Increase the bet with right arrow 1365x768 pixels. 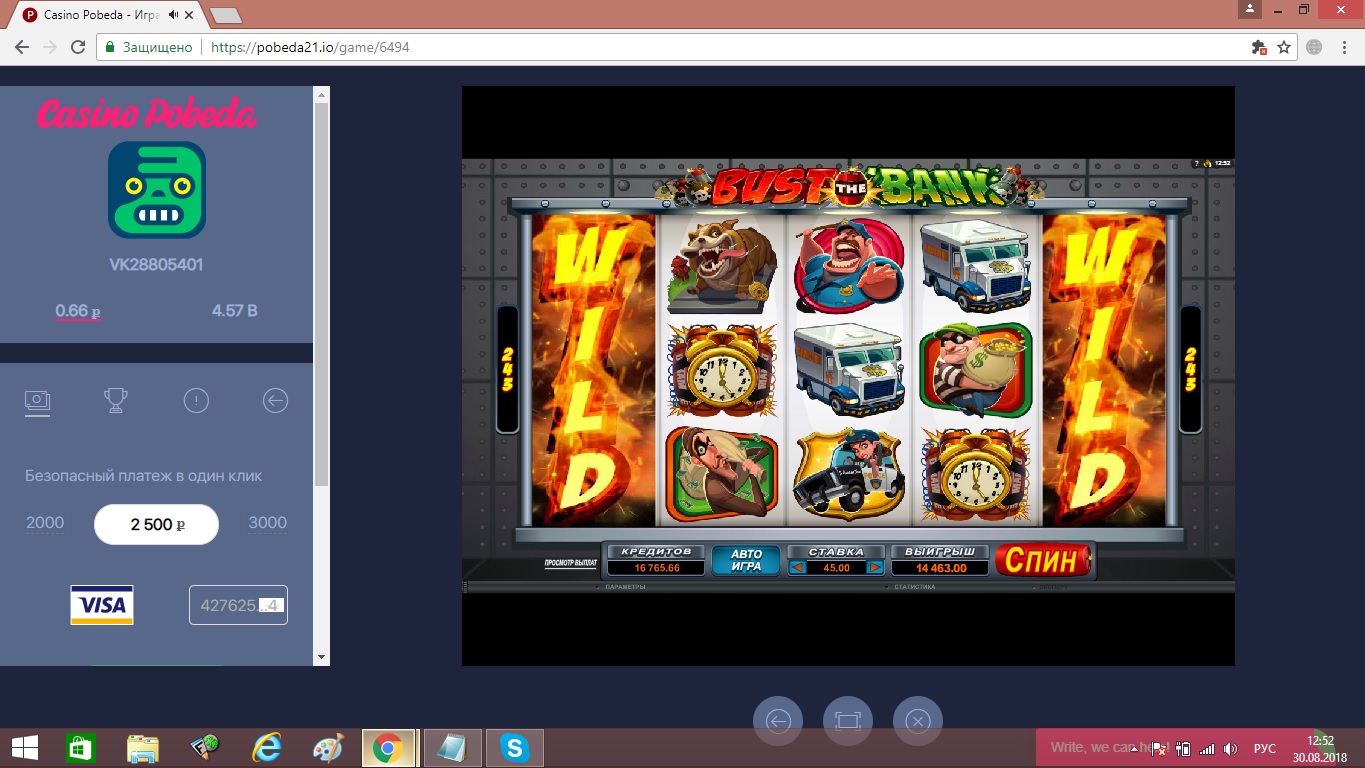[x=875, y=568]
